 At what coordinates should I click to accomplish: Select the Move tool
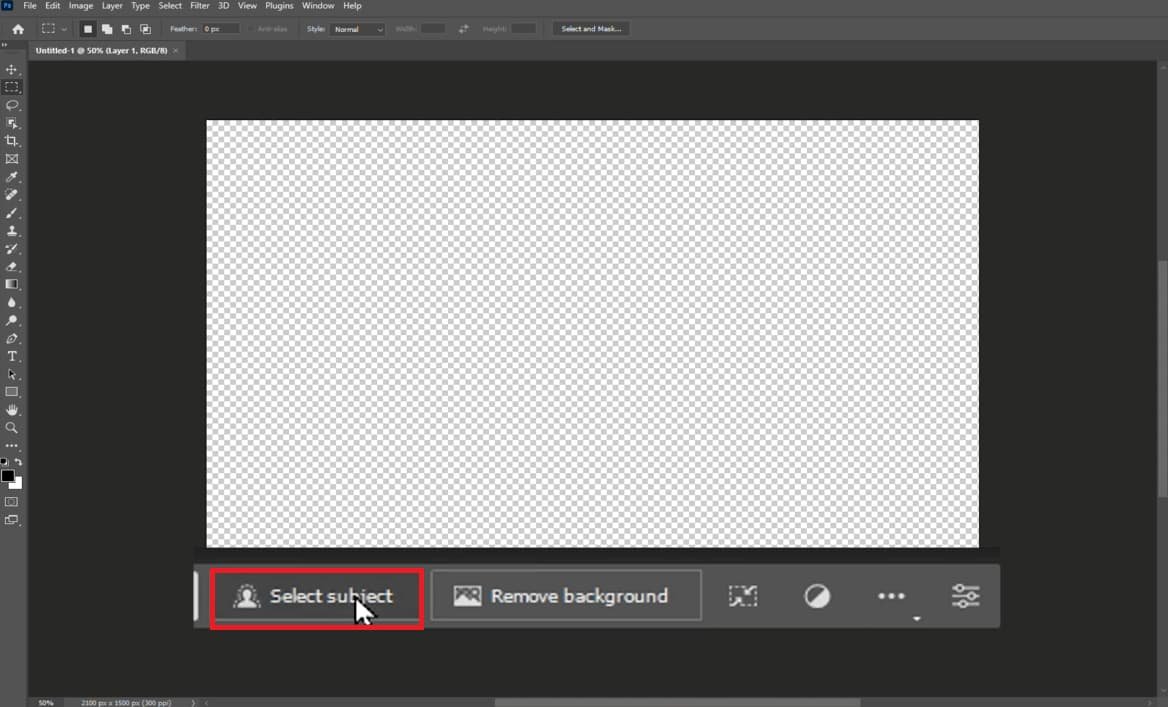pos(12,70)
